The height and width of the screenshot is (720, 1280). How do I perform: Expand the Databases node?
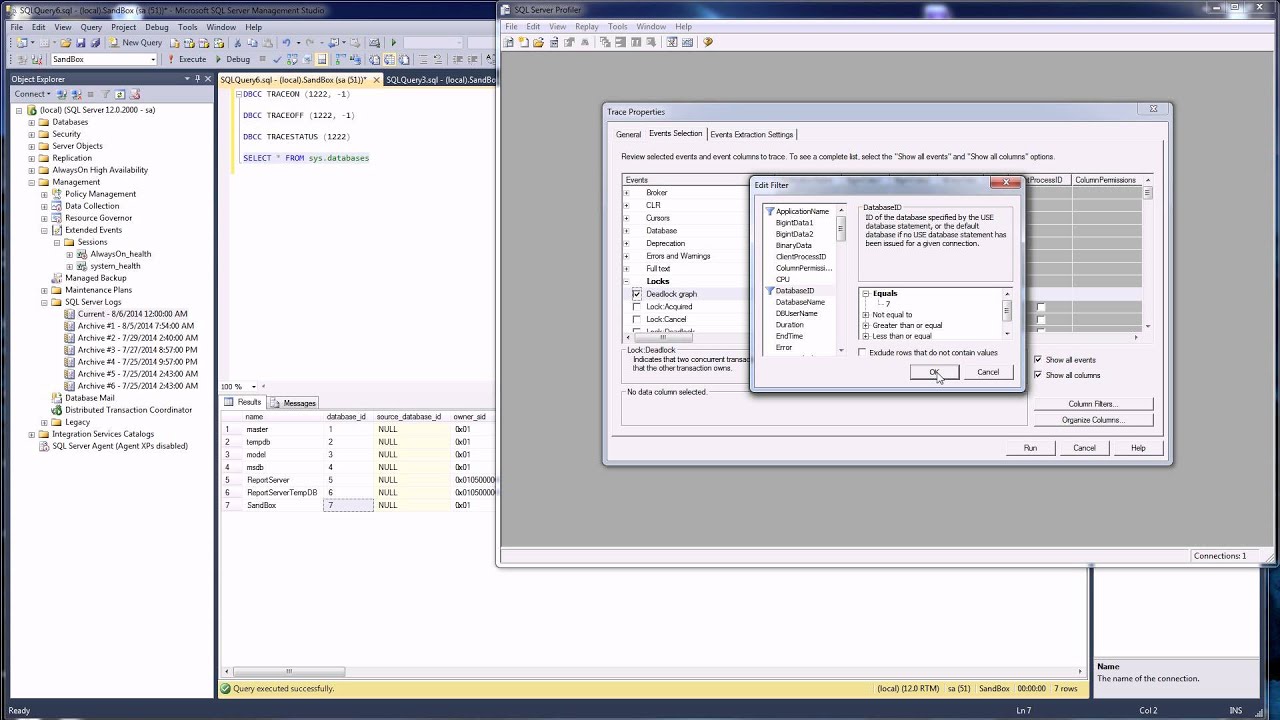[31, 122]
